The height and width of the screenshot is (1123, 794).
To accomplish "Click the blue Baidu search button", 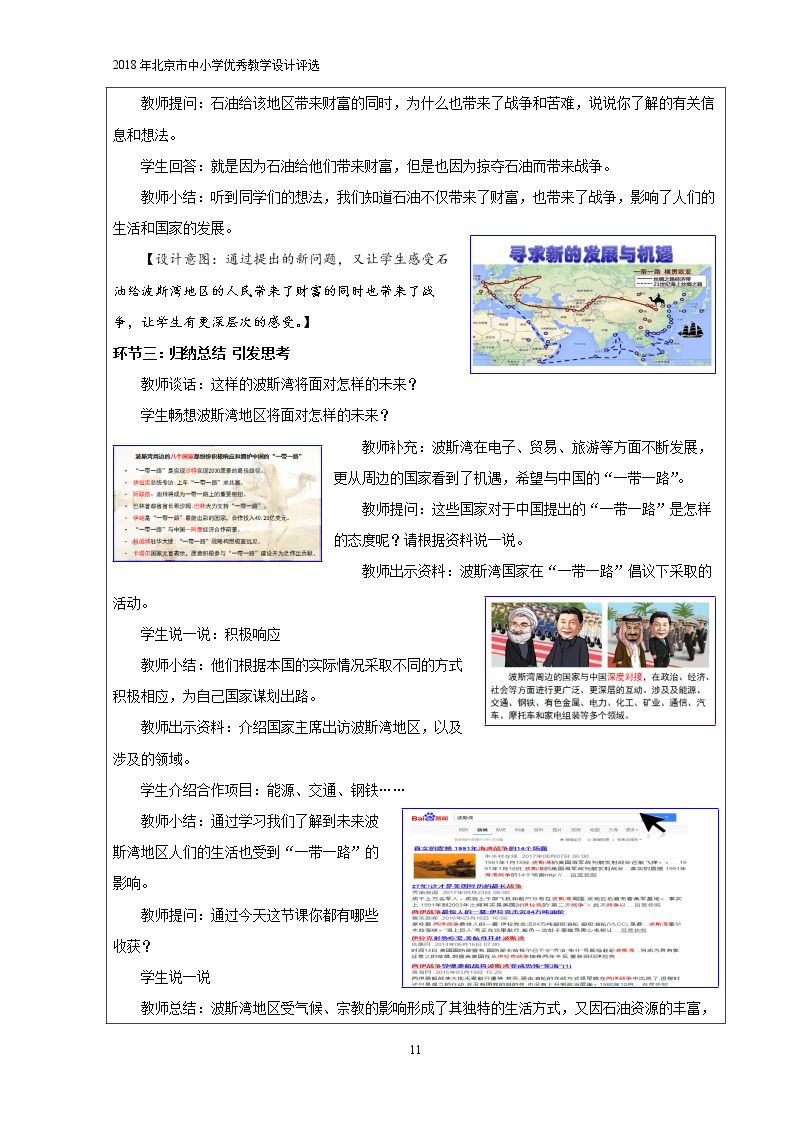I will point(659,817).
